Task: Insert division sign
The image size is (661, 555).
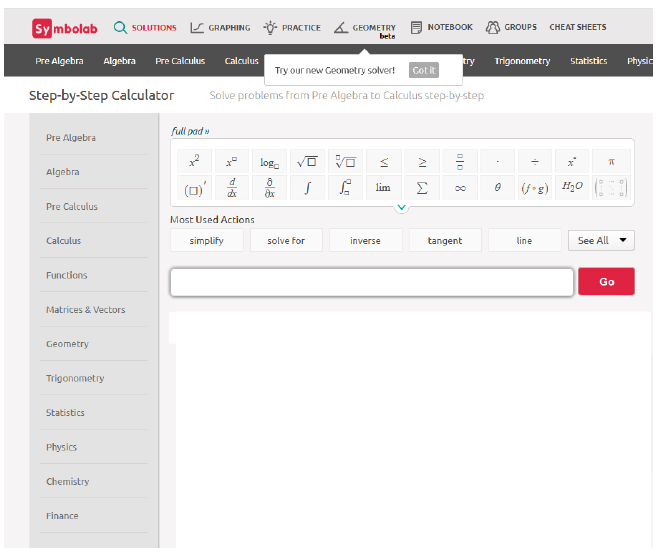Action: point(535,161)
